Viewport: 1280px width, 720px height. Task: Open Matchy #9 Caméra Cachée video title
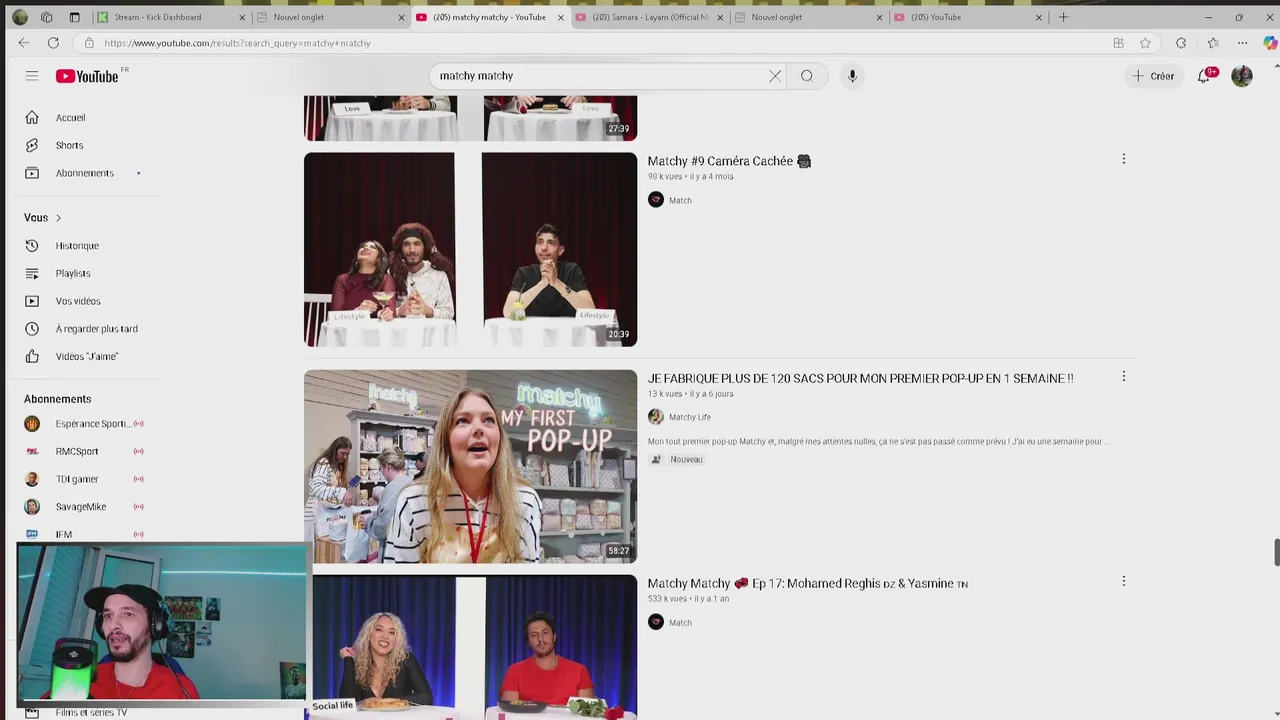pos(729,161)
